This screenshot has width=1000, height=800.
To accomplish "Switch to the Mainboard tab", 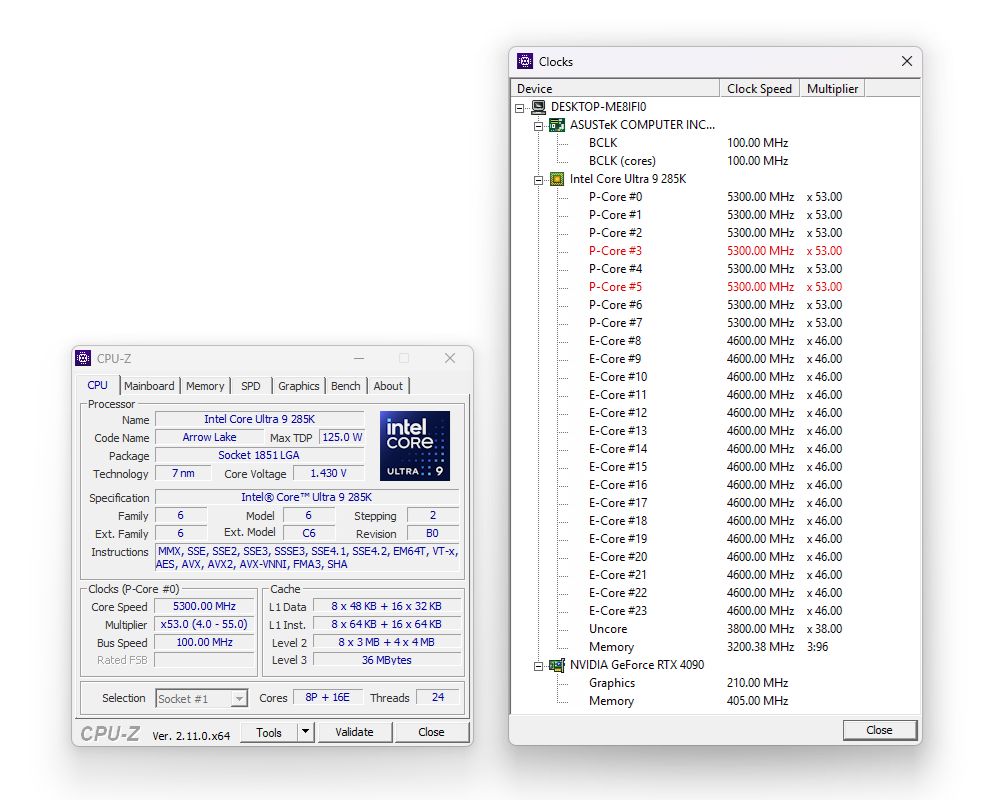I will click(149, 386).
